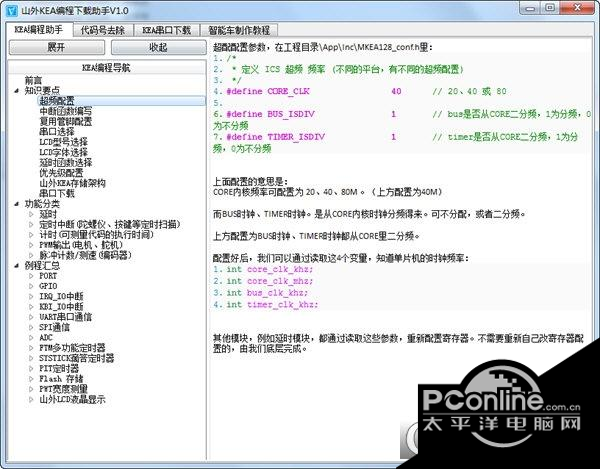Select 复用管脚配置 item
The height and width of the screenshot is (469, 600).
point(65,122)
